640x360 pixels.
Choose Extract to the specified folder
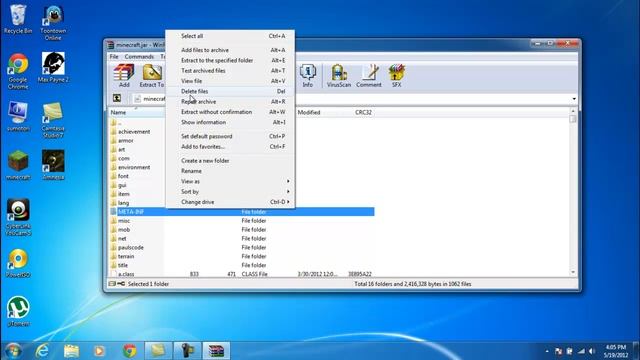[231, 60]
